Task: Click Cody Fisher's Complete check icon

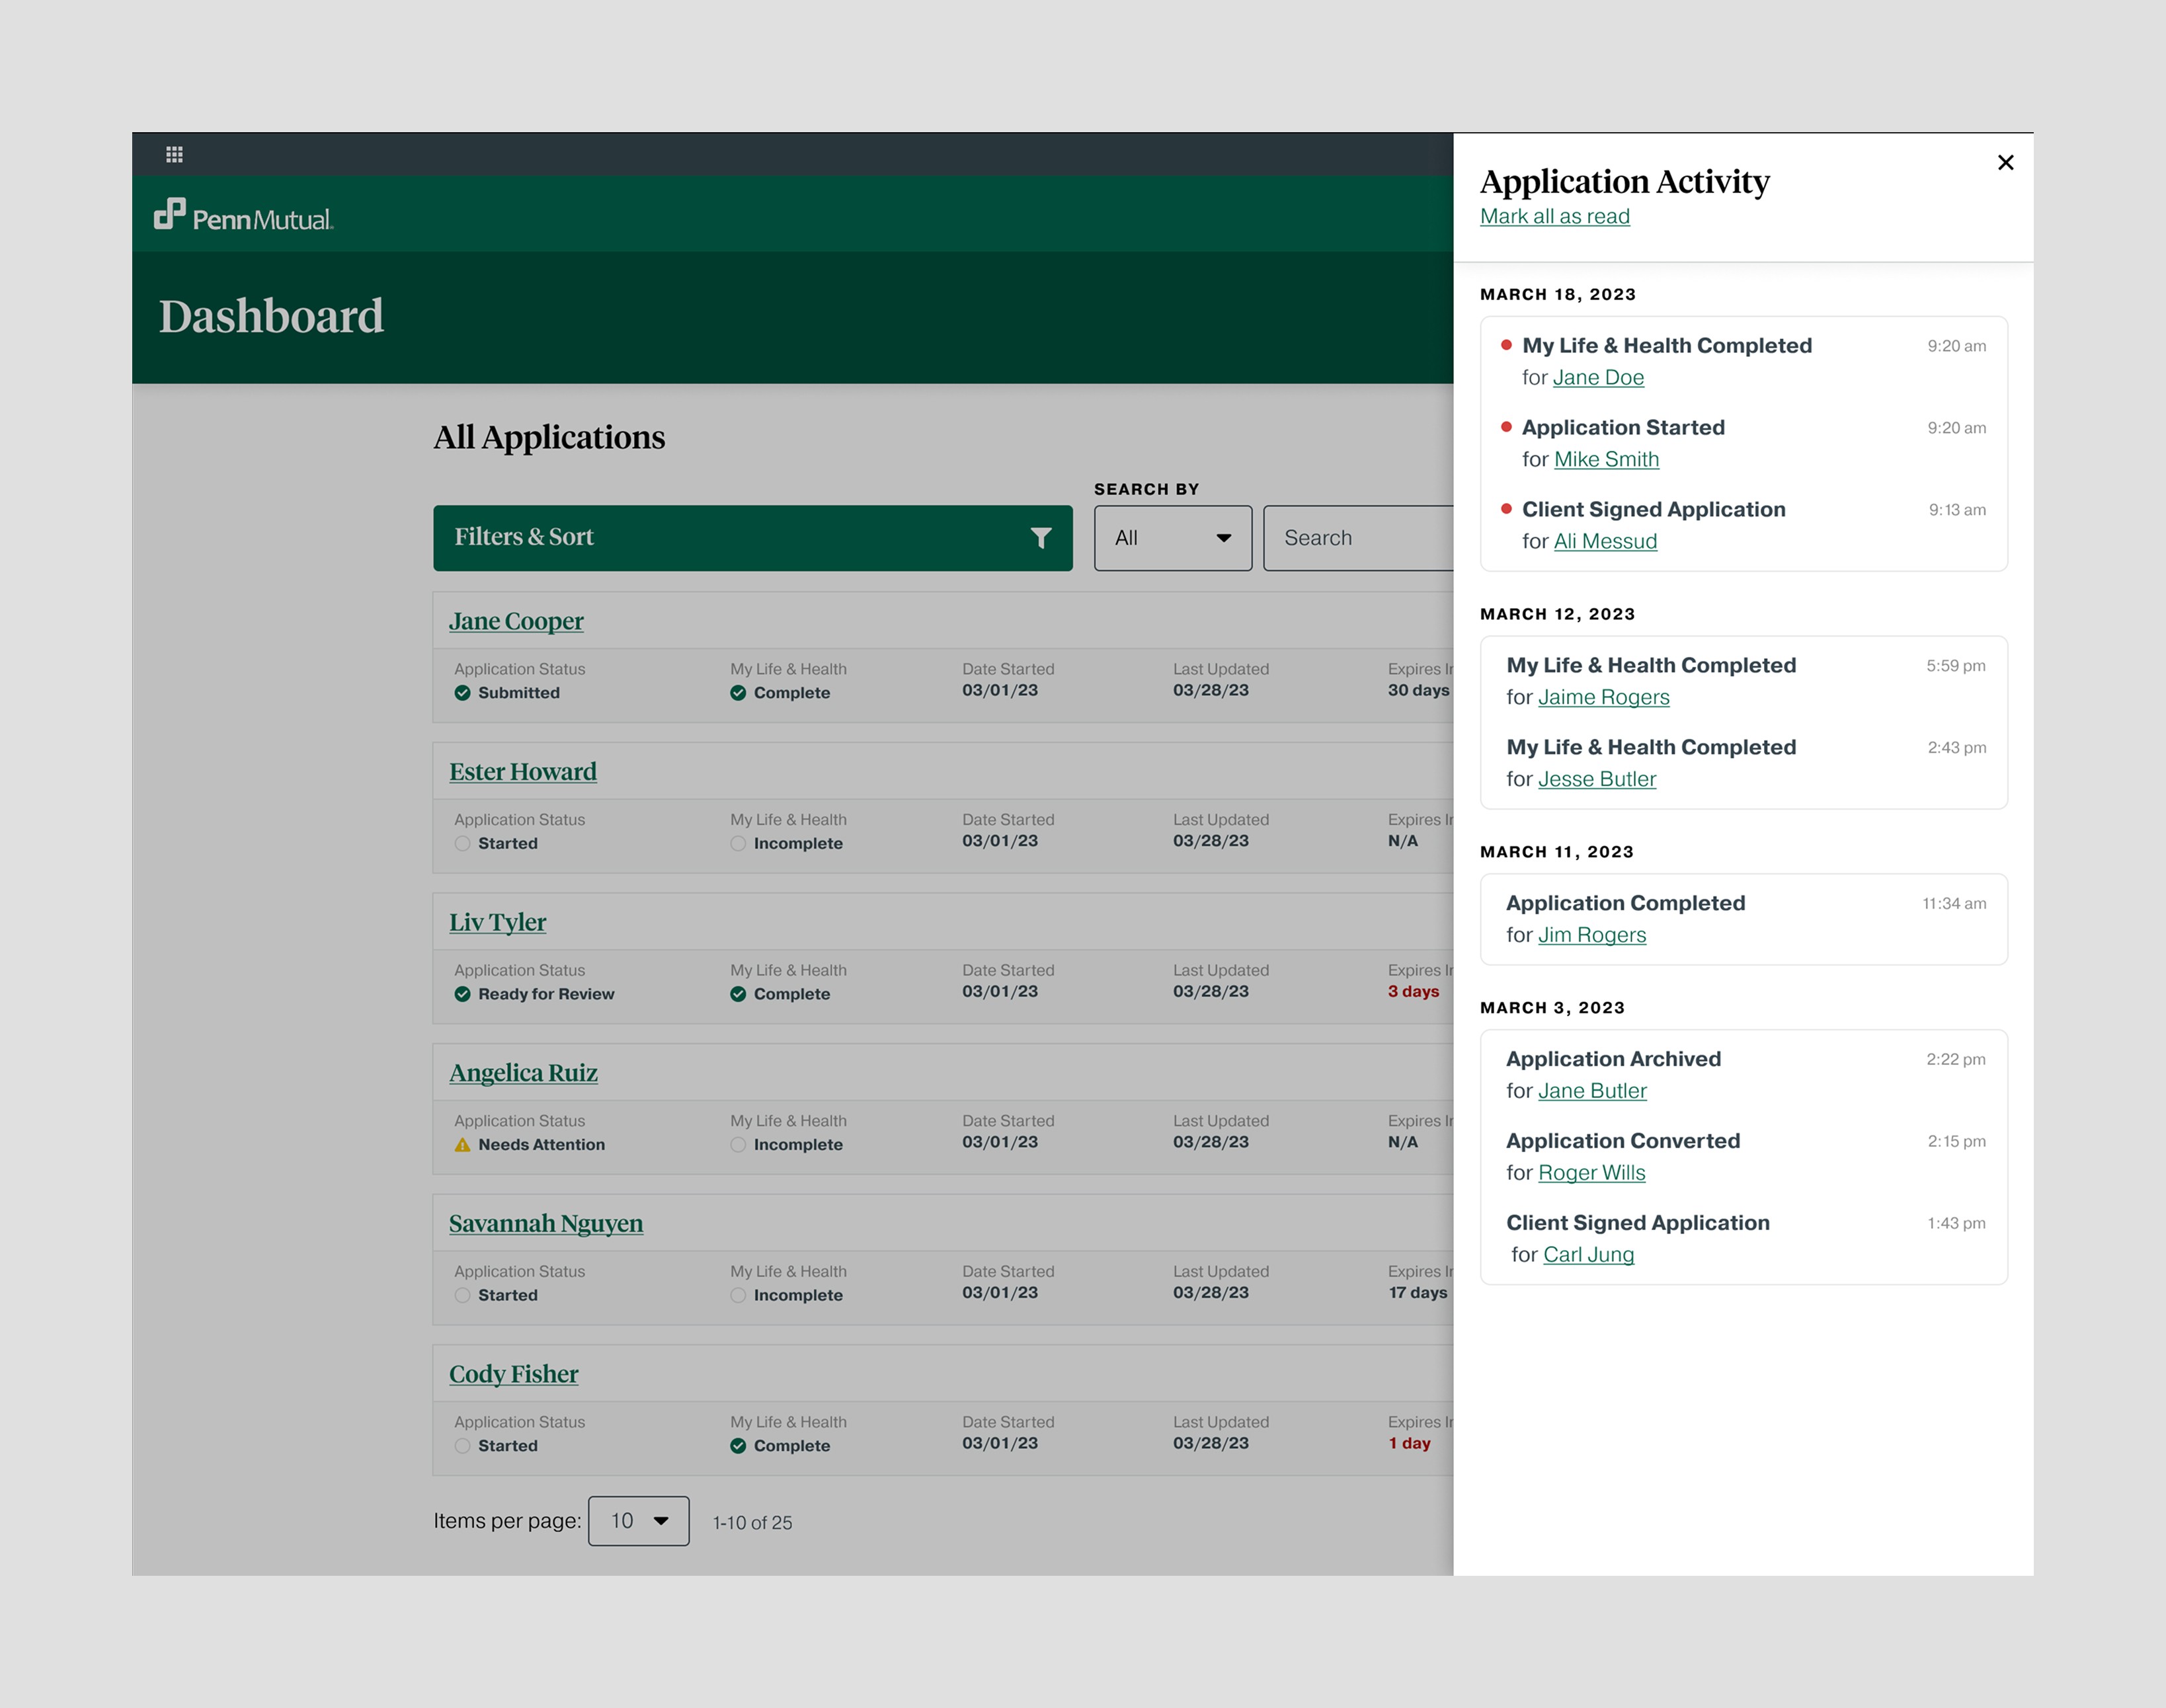Action: (738, 1446)
